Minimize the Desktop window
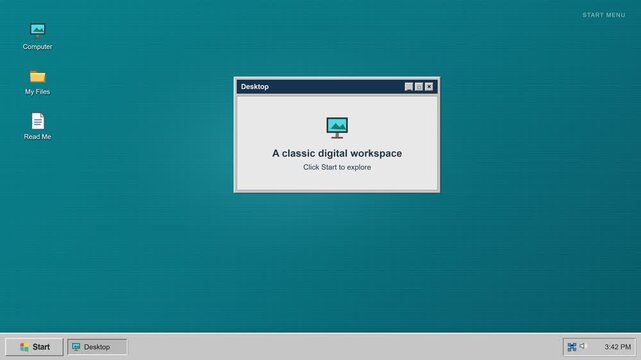This screenshot has width=641, height=360. click(x=408, y=87)
